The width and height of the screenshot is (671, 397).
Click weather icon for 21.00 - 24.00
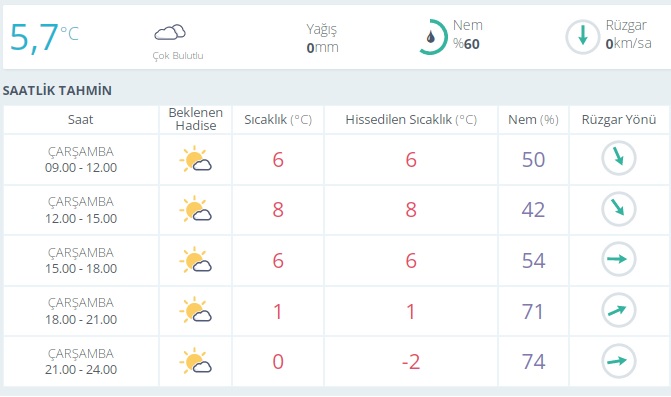196,361
